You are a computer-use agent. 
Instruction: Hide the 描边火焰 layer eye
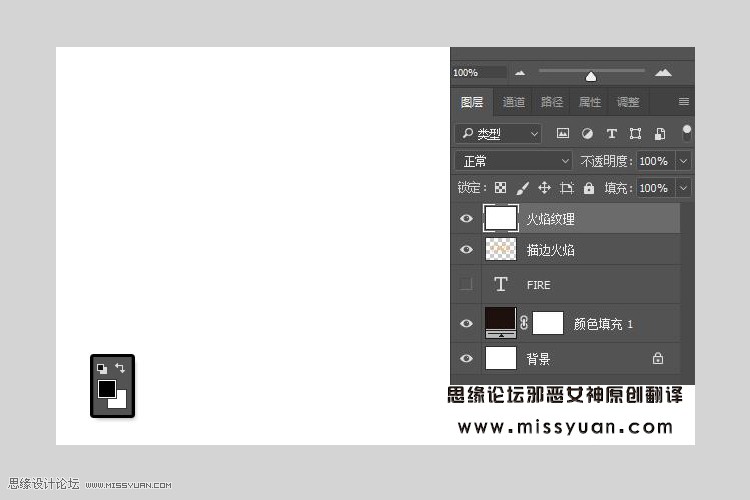click(466, 249)
